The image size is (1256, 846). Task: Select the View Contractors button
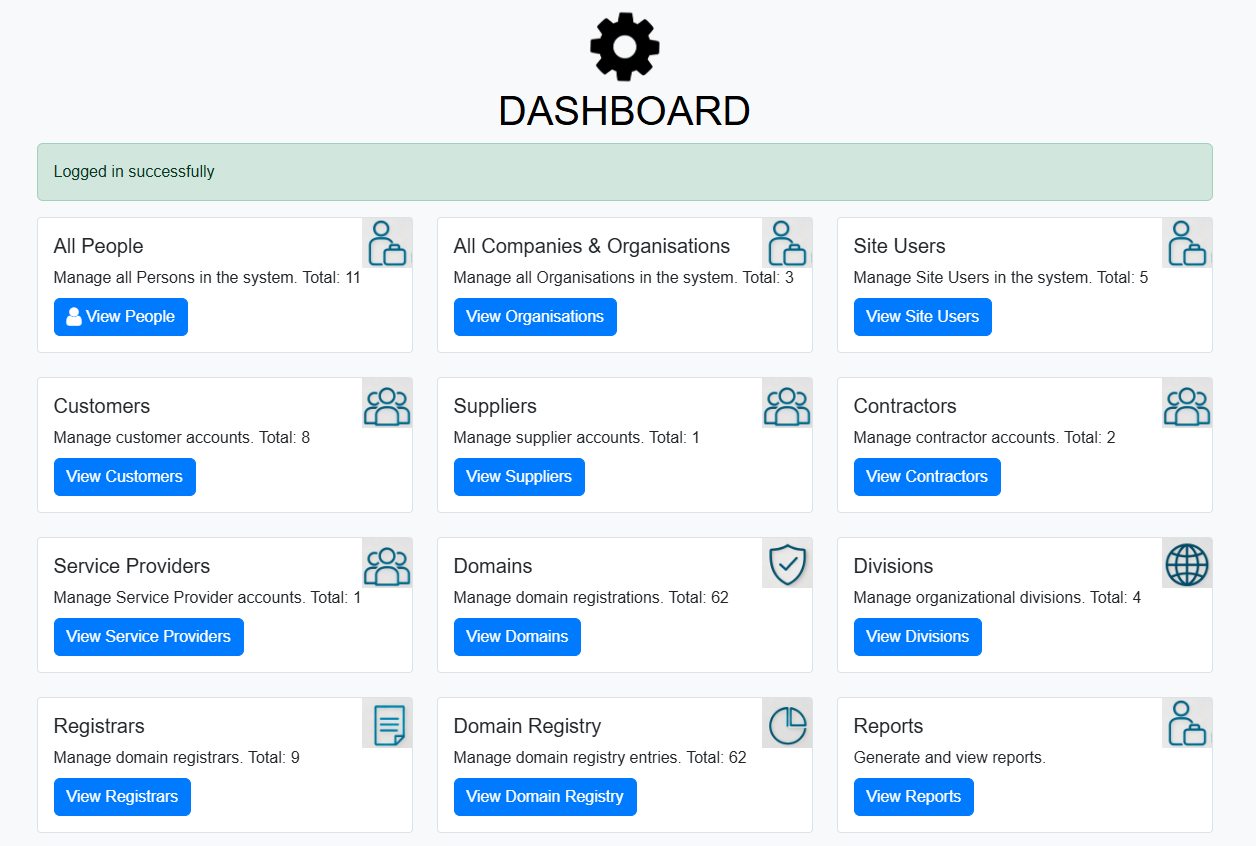927,477
